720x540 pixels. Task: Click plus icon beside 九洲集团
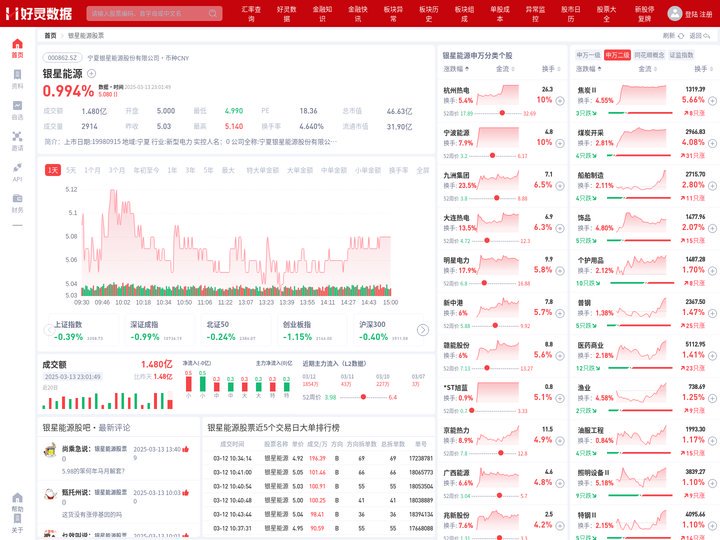coord(560,186)
